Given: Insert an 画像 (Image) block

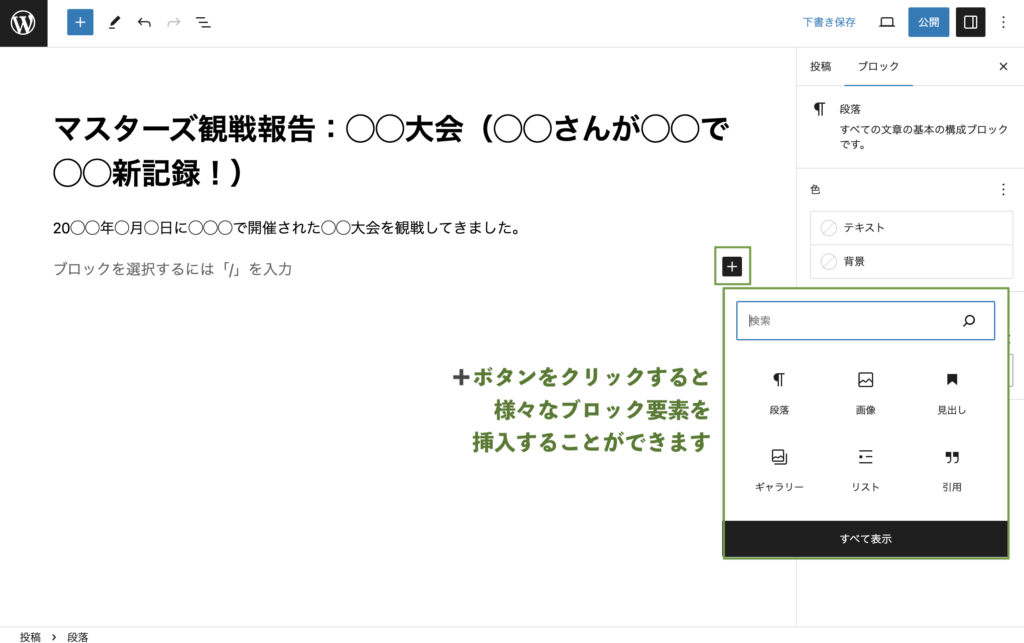Looking at the screenshot, I should click(x=865, y=392).
